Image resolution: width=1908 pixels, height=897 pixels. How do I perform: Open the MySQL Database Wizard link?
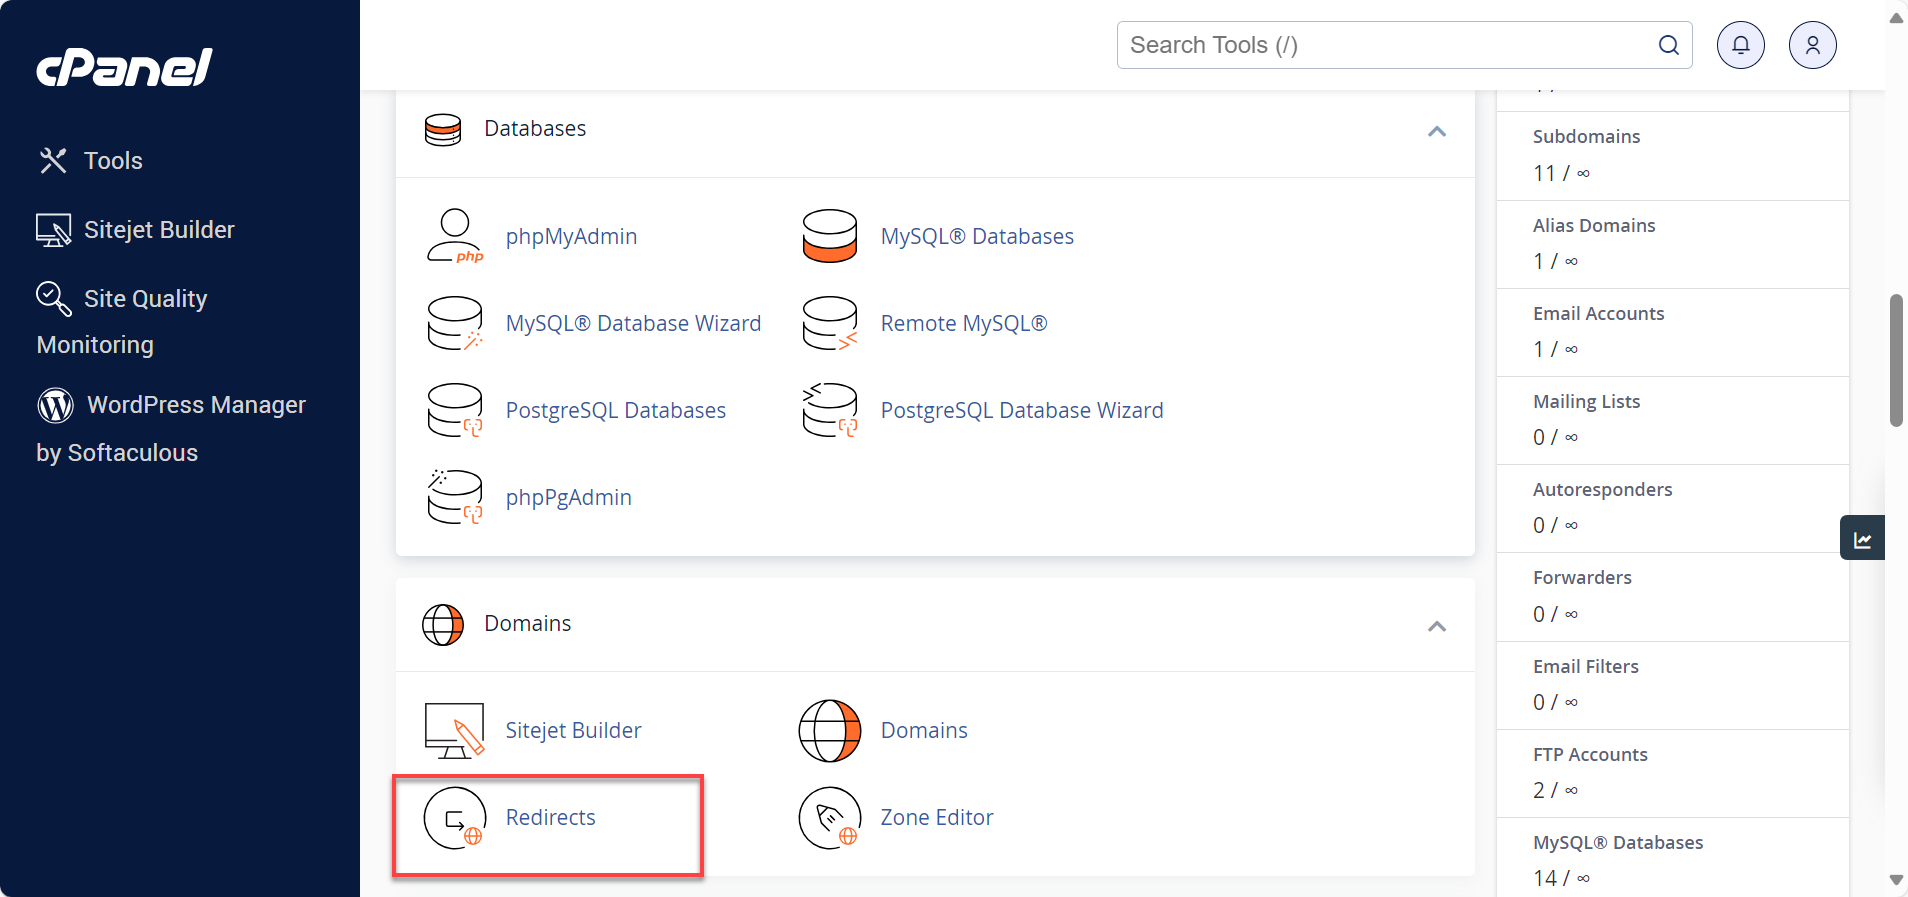coord(633,323)
